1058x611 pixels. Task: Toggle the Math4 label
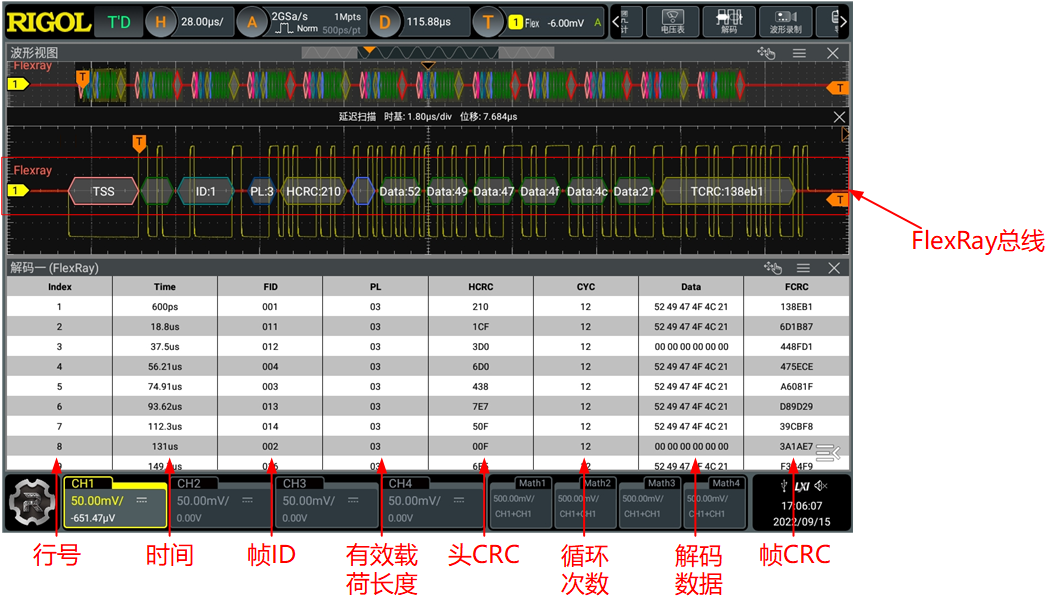coord(726,483)
